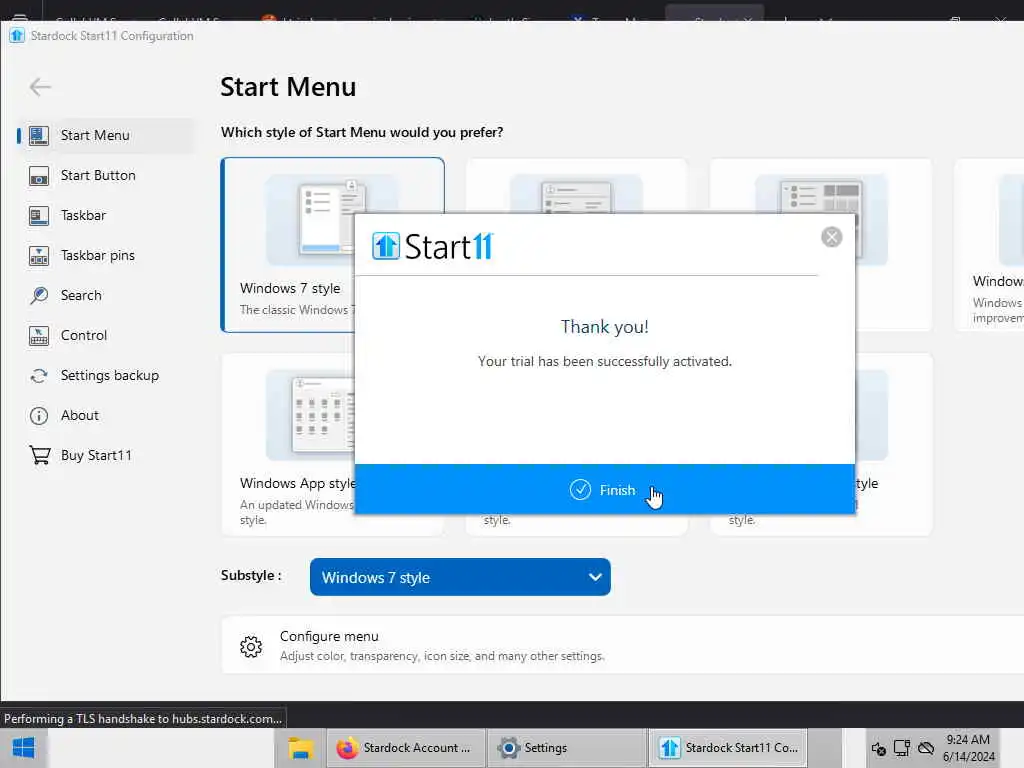Click the Start Button sidebar icon
1024x768 pixels.
(x=39, y=176)
